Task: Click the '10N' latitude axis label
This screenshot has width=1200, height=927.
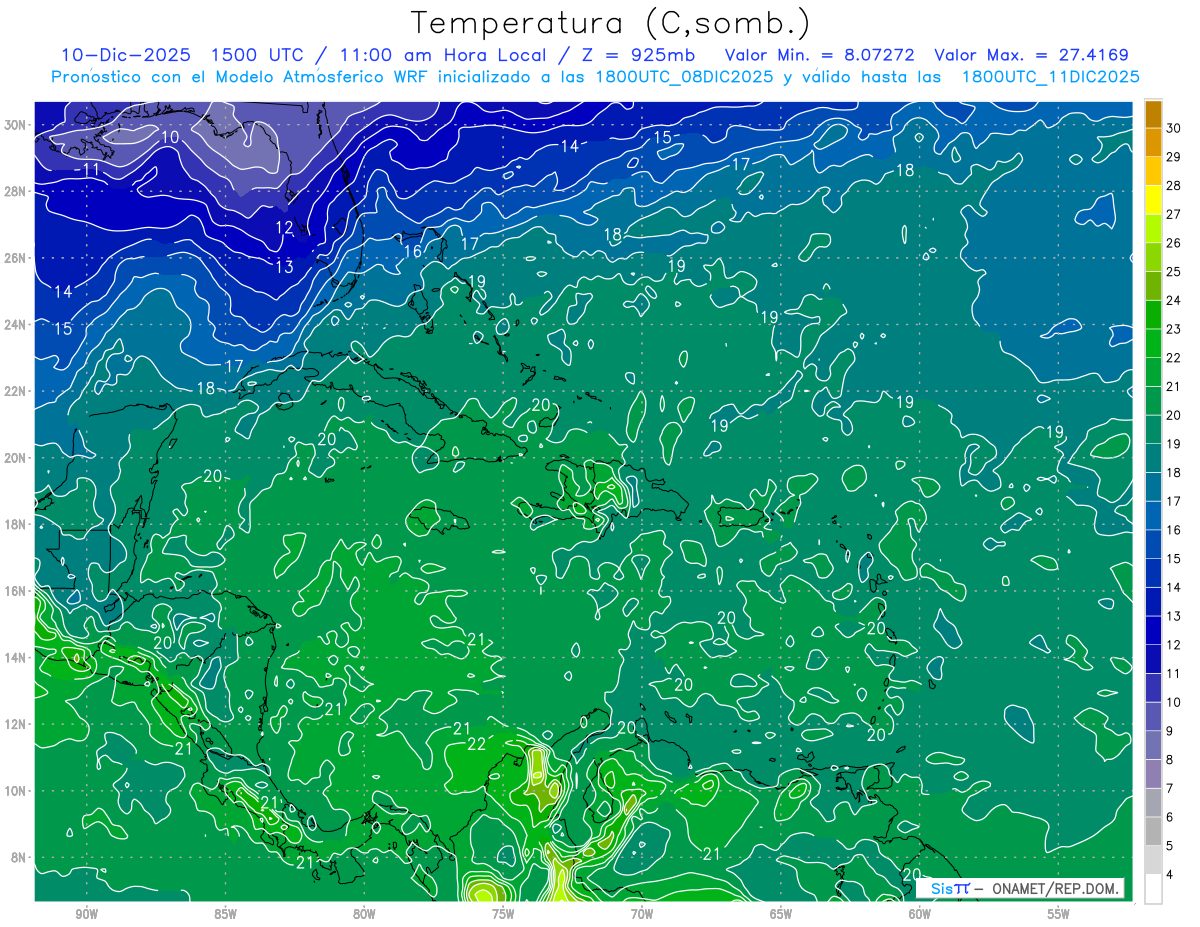Action: tap(17, 791)
